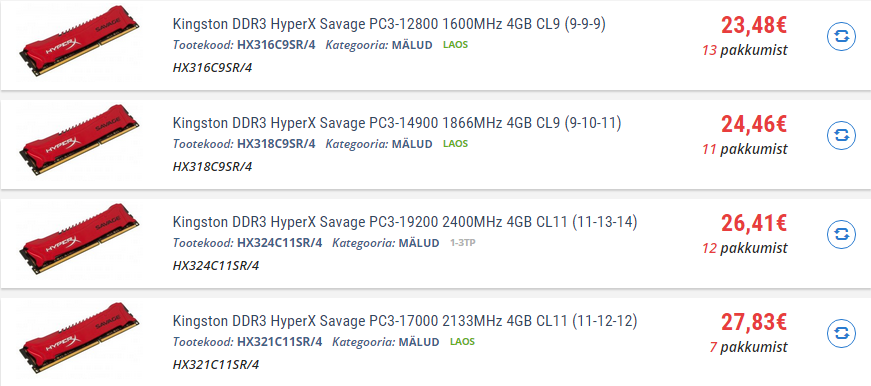Open Kingston HyperX Savage PC3-19200 2400MHz title

pyautogui.click(x=404, y=222)
